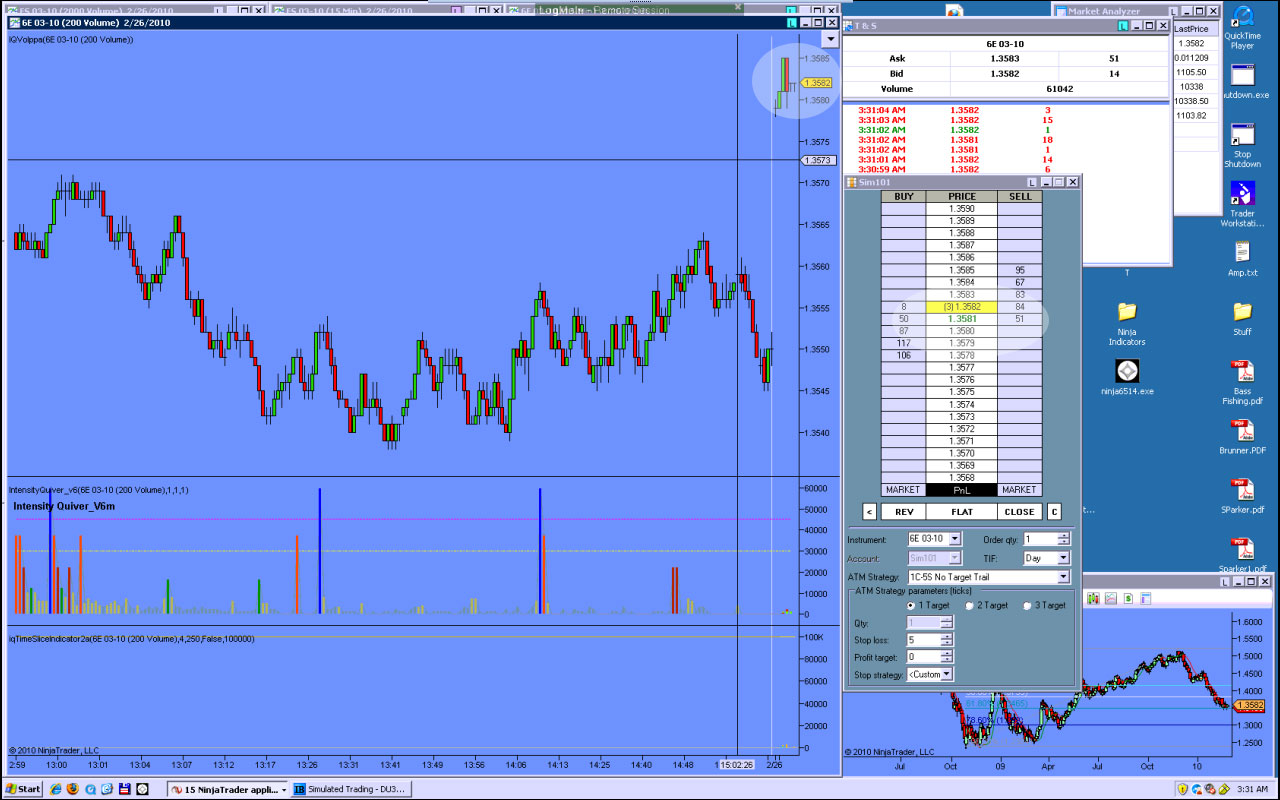Open the Stuff desktop folder

coord(1242,318)
